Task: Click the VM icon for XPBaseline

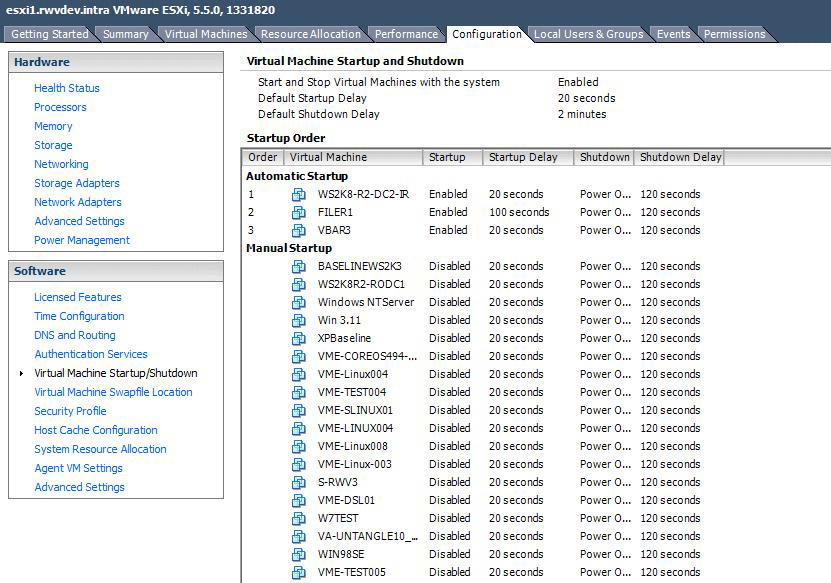Action: 299,339
